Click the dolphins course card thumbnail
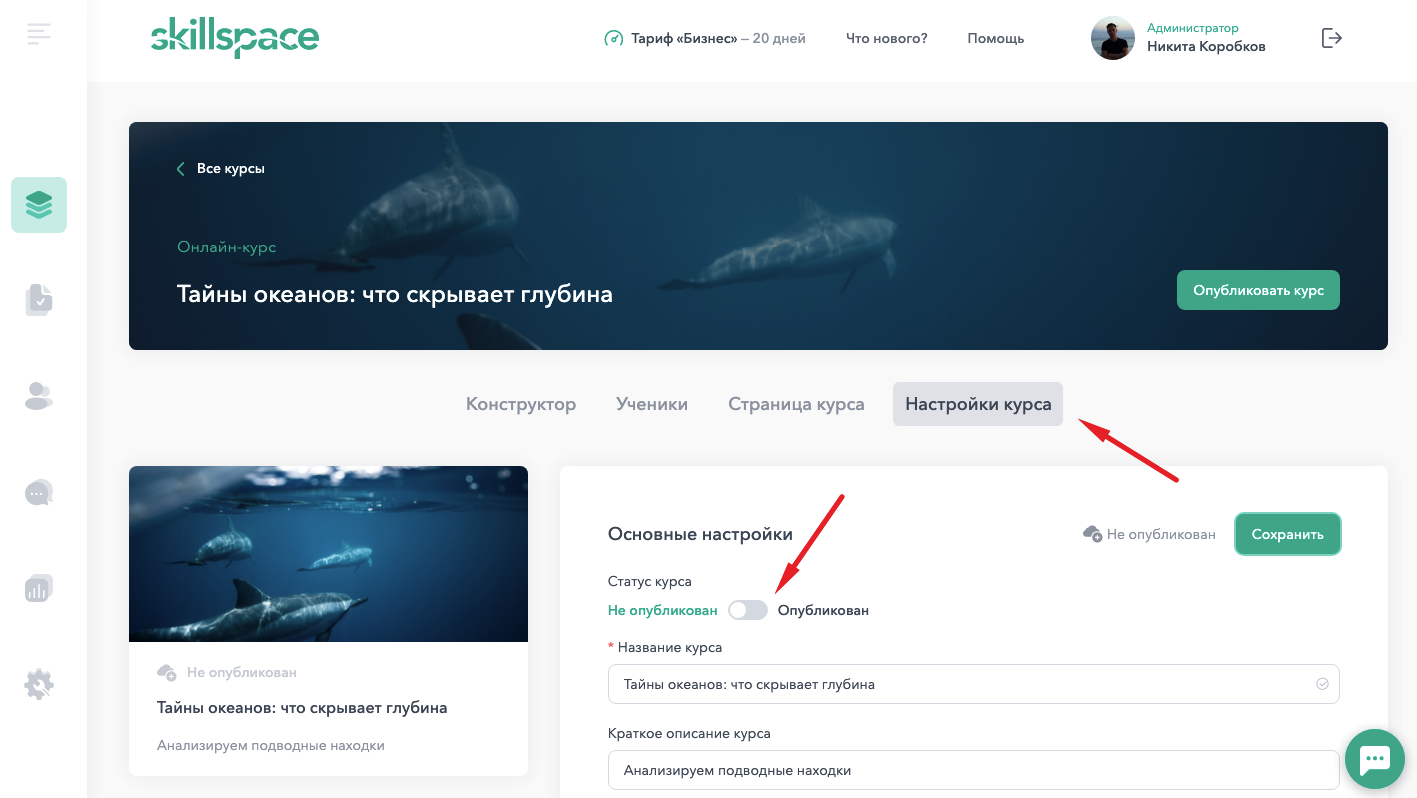The image size is (1417, 798). point(328,554)
